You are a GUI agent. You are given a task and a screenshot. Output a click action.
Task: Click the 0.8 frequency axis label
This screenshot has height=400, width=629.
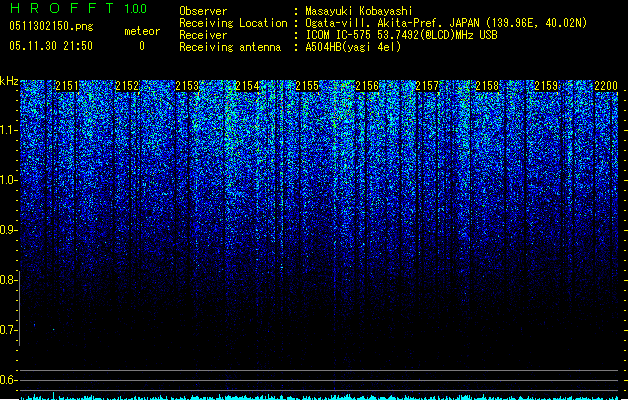[8, 280]
